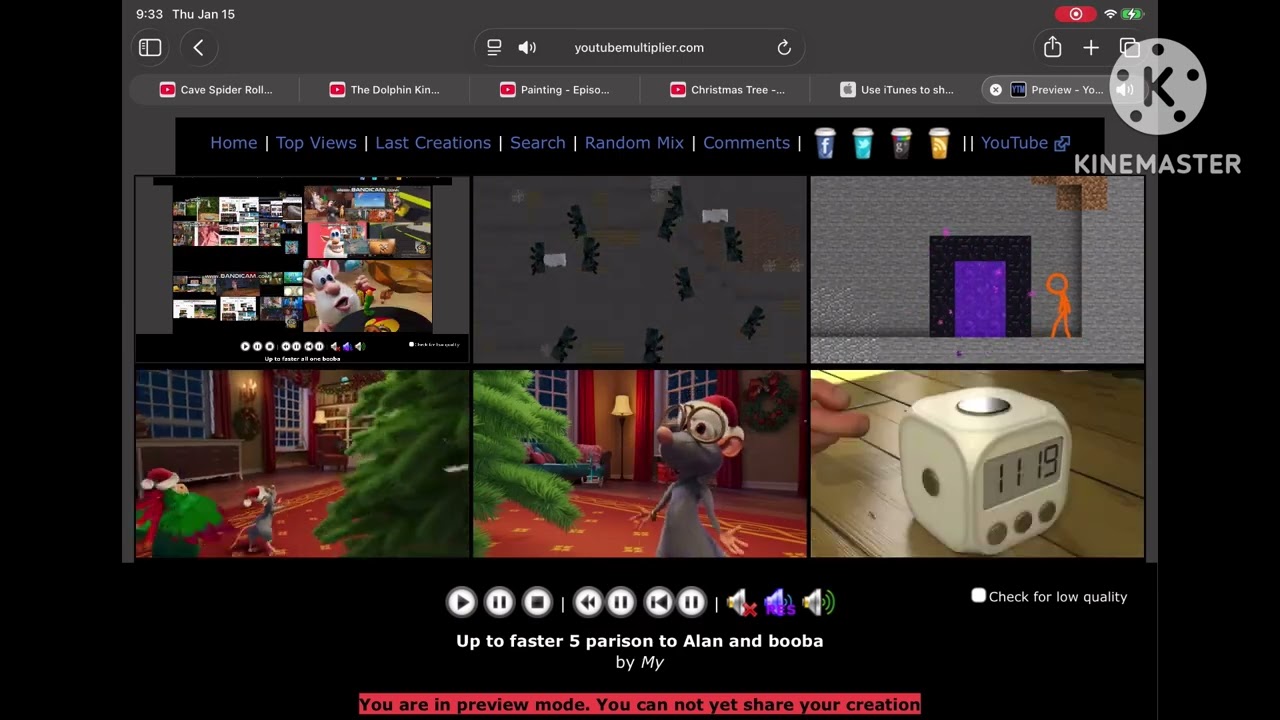This screenshot has height=720, width=1280.
Task: Click the pause button right of rewind
Action: tap(620, 602)
